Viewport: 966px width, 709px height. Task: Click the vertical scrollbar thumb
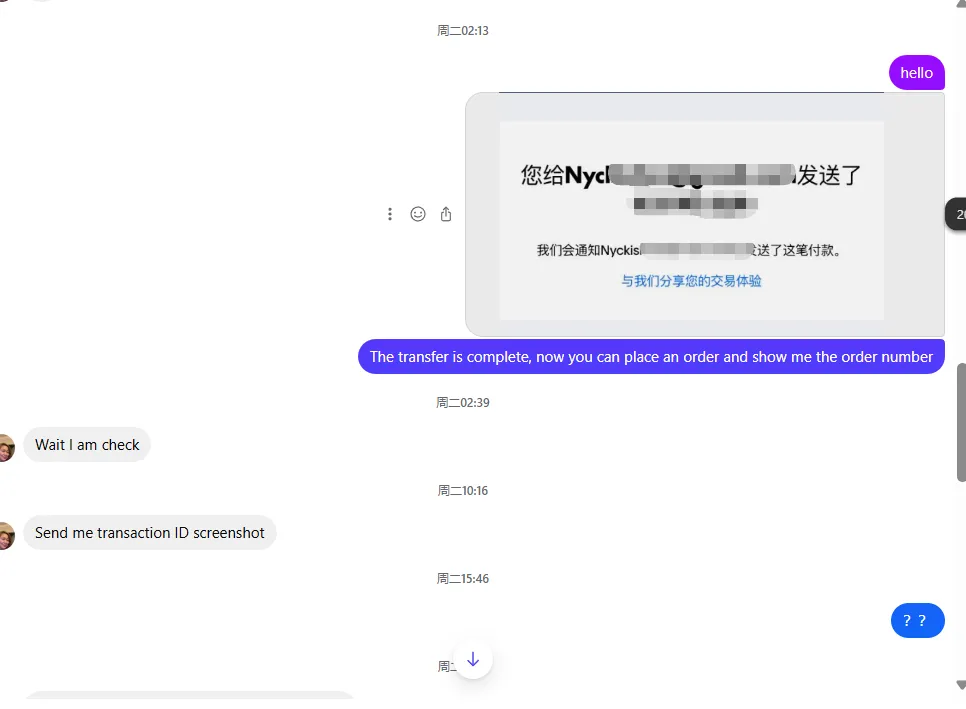point(961,423)
